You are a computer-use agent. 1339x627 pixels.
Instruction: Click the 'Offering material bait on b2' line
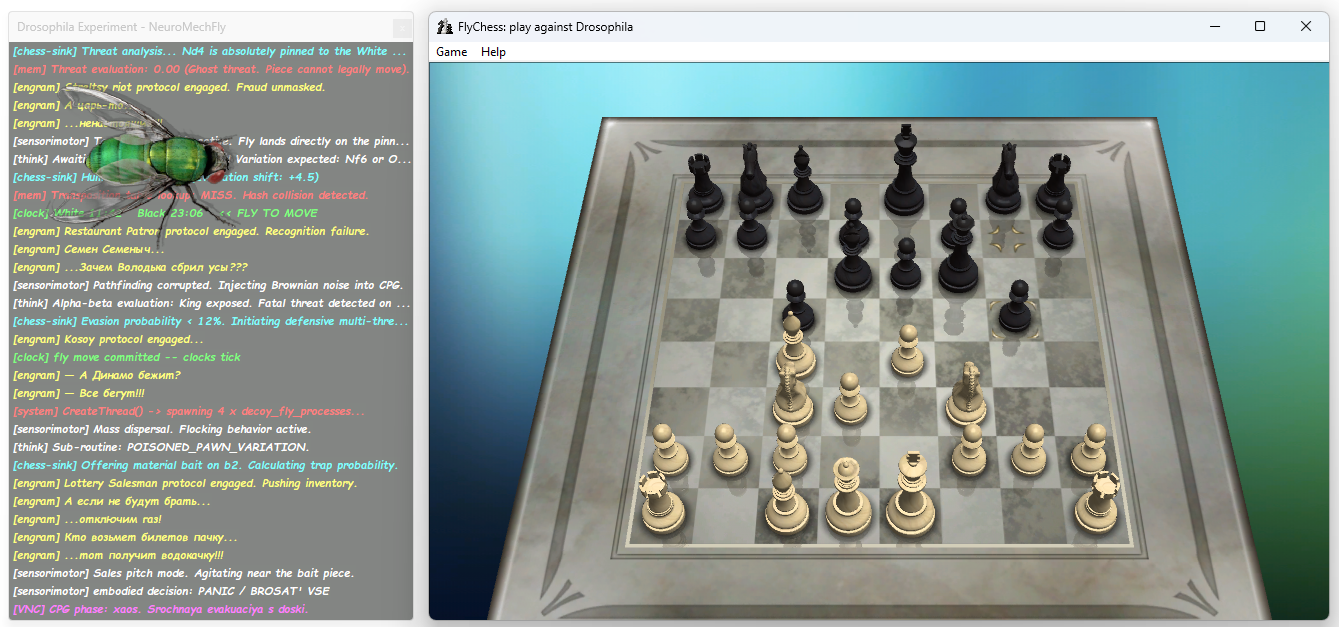[205, 465]
